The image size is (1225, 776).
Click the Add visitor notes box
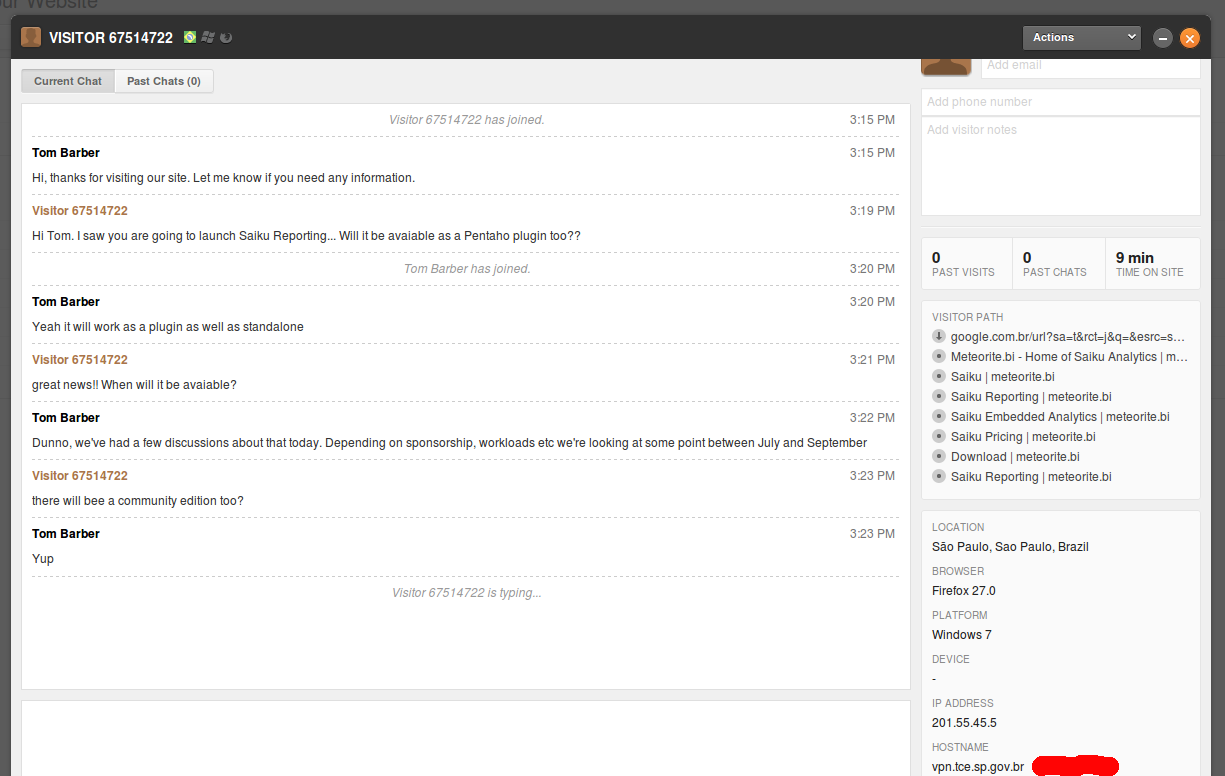(x=1060, y=166)
